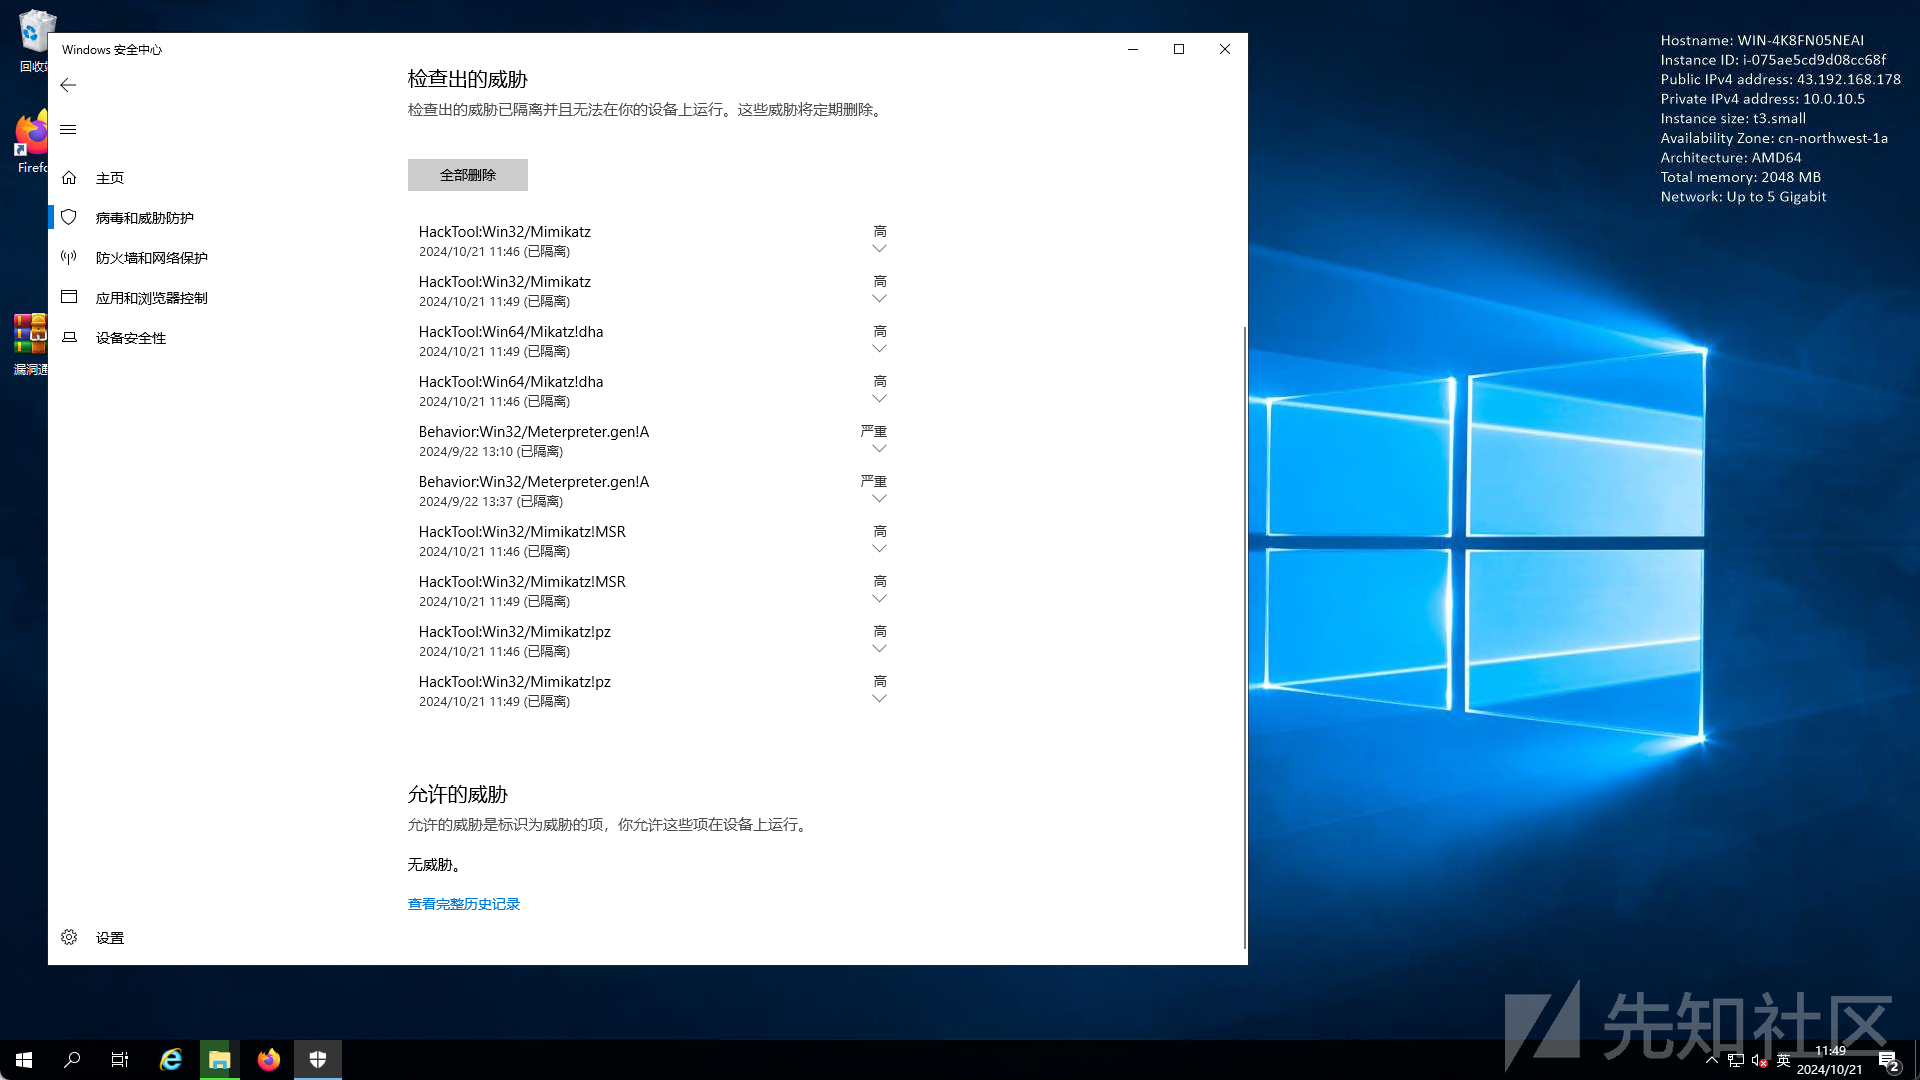Click Windows Security shield taskbar icon
This screenshot has height=1080, width=1920.
318,1060
